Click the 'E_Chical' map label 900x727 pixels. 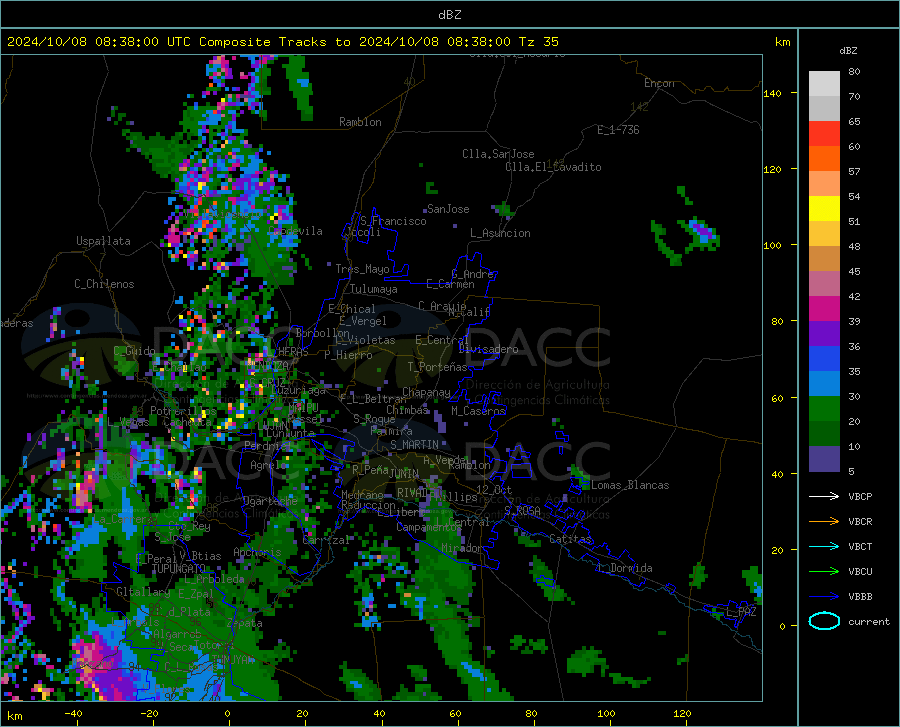(352, 309)
